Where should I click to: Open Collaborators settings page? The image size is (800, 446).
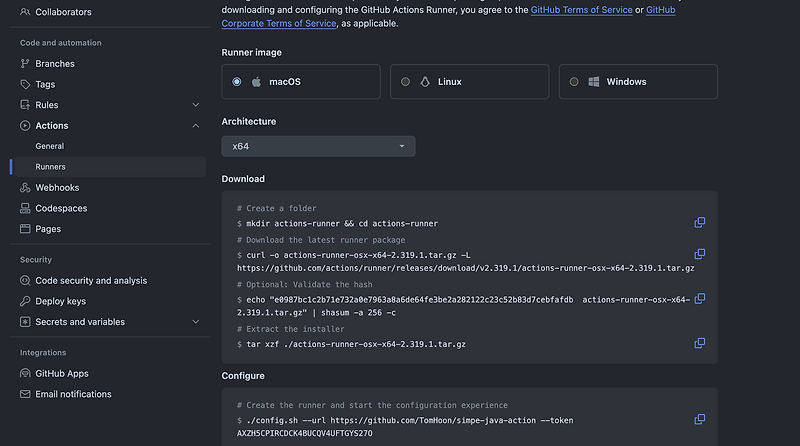tap(63, 12)
